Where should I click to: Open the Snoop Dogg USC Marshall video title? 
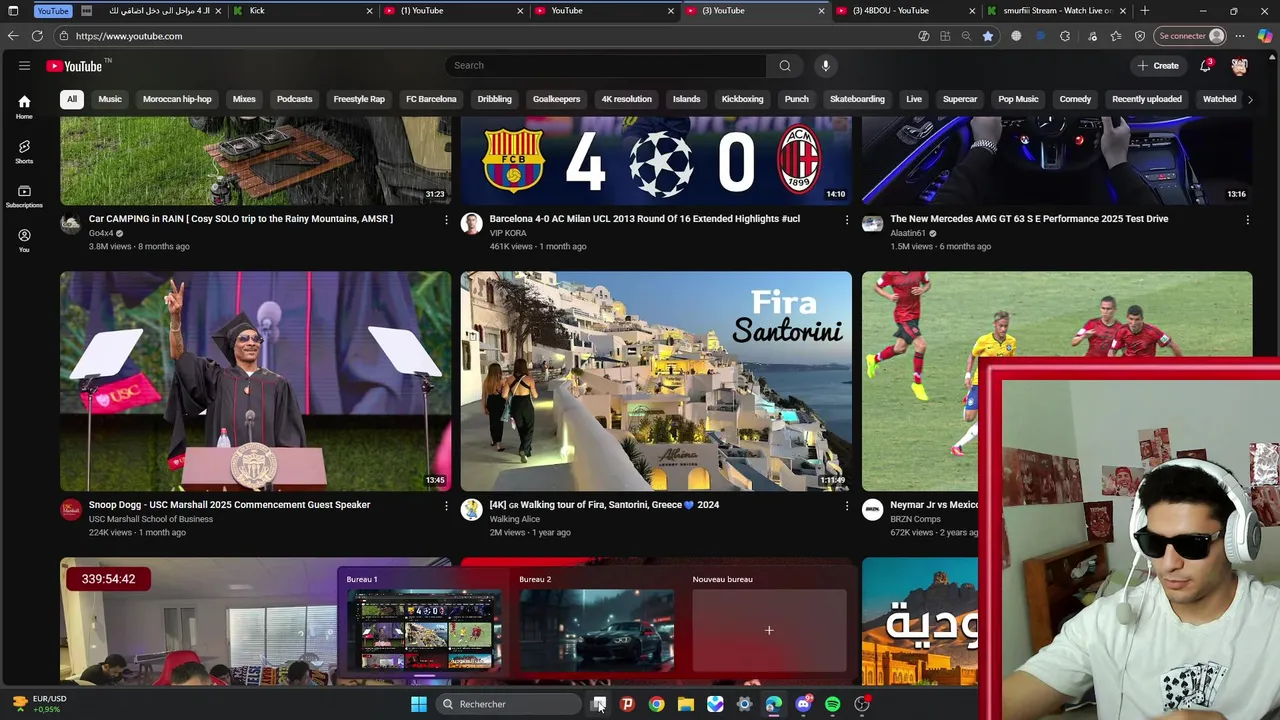pos(230,505)
